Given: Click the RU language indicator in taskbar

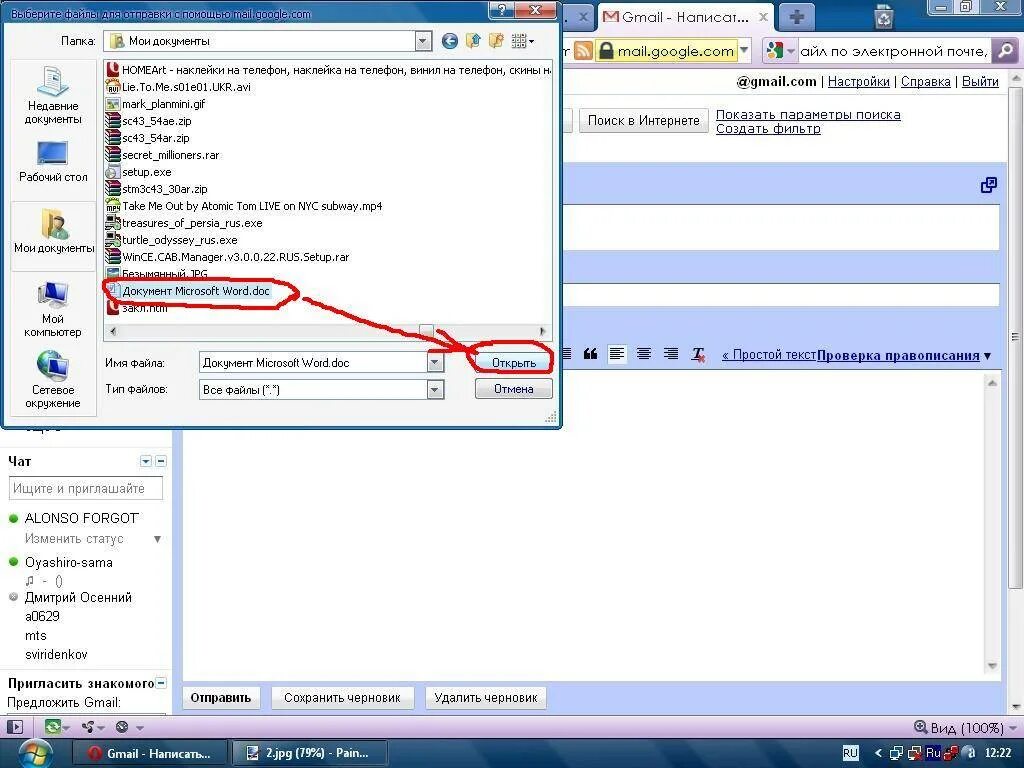Looking at the screenshot, I should 850,753.
